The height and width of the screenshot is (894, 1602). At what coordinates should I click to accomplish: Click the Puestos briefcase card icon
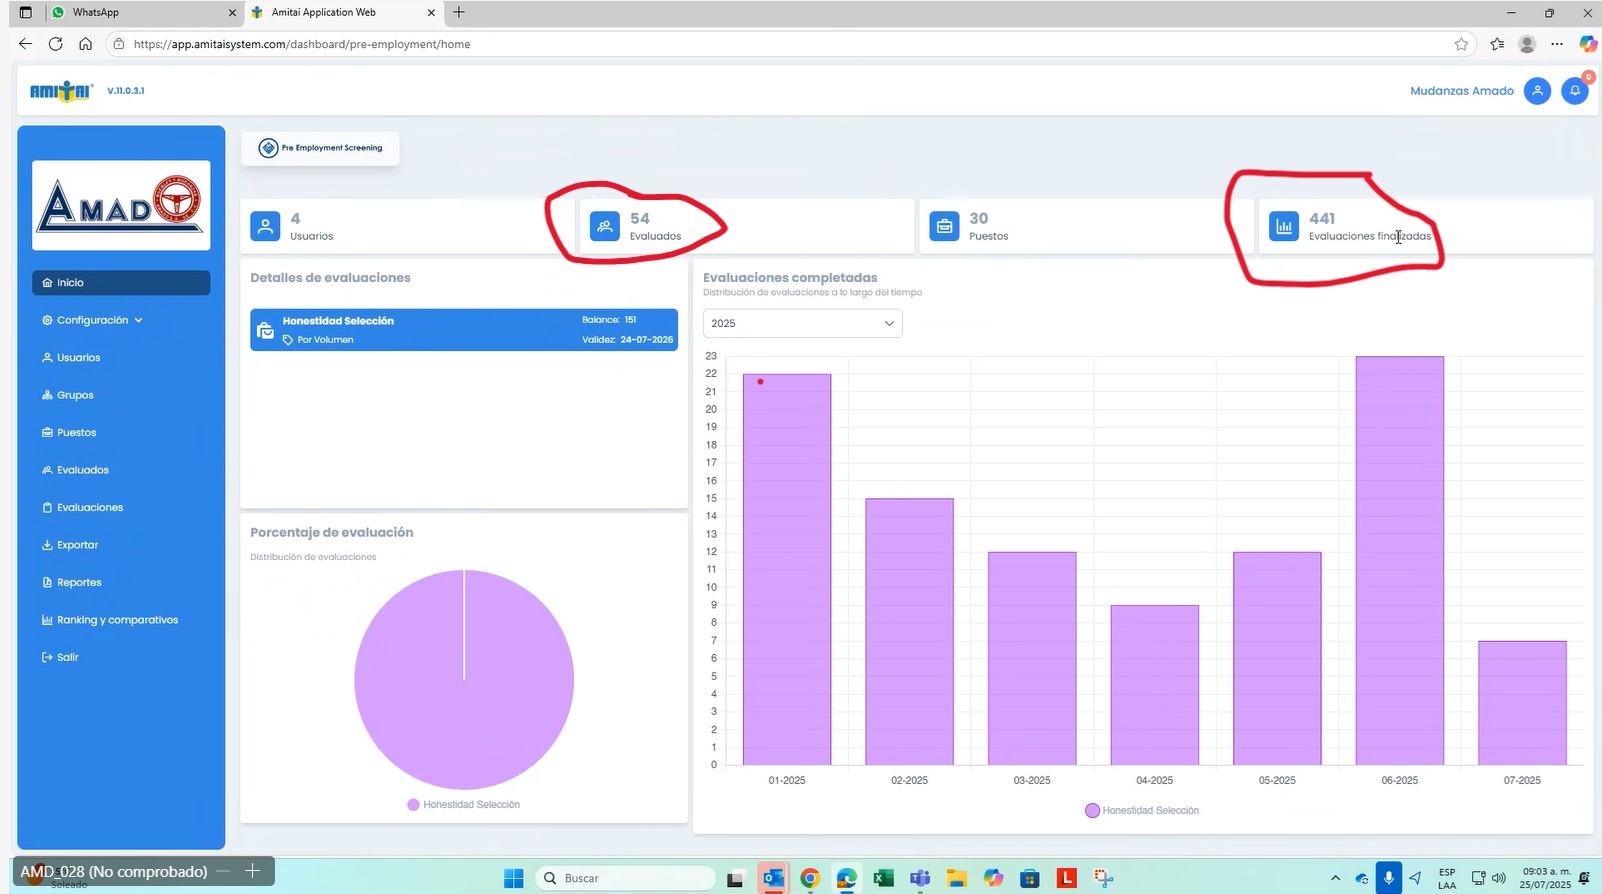tap(944, 226)
